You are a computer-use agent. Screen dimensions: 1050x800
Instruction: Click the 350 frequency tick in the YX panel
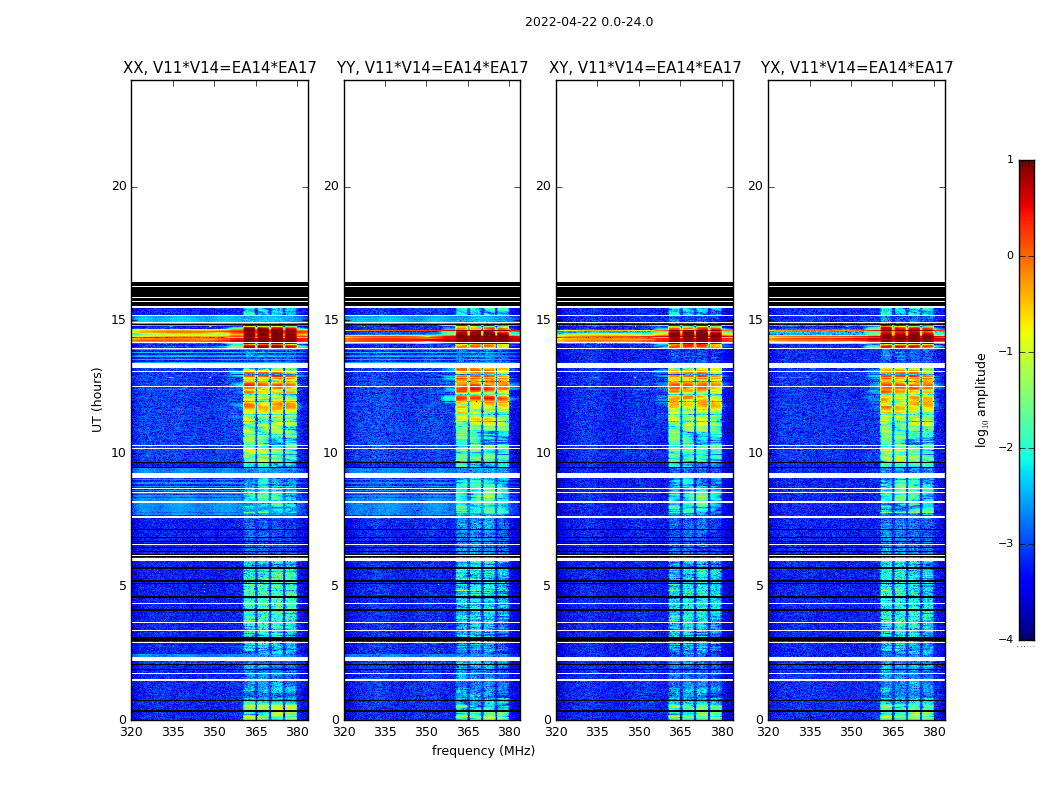(x=851, y=732)
